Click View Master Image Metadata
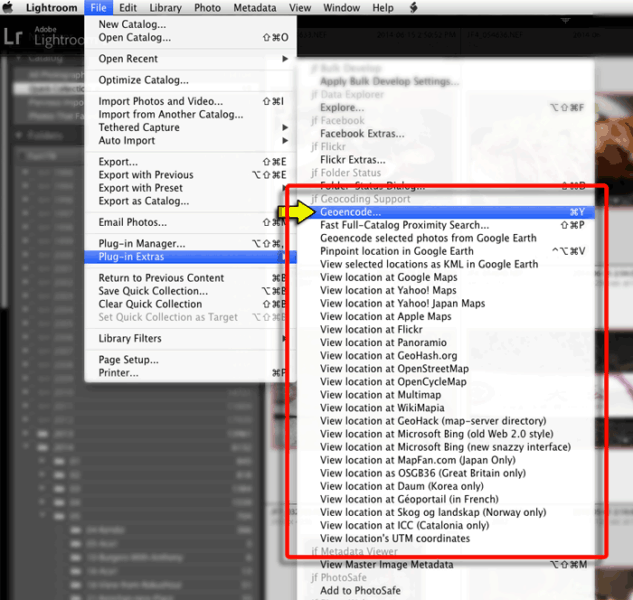The image size is (633, 600). point(386,565)
